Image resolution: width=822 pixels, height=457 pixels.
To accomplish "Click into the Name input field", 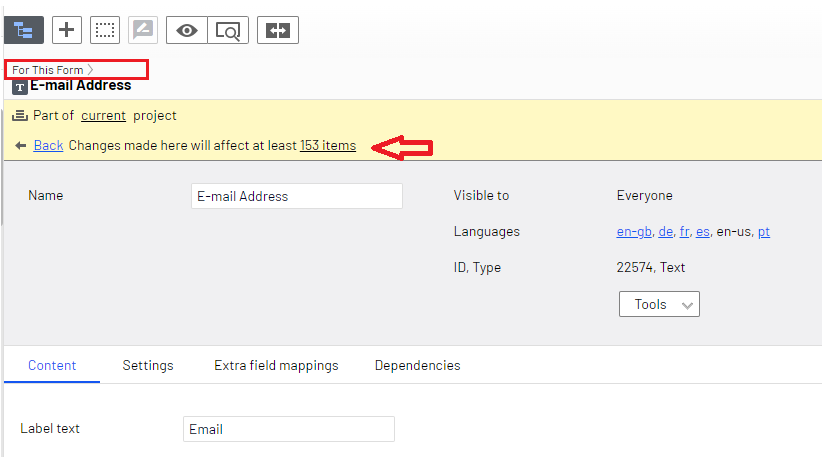I will (296, 196).
